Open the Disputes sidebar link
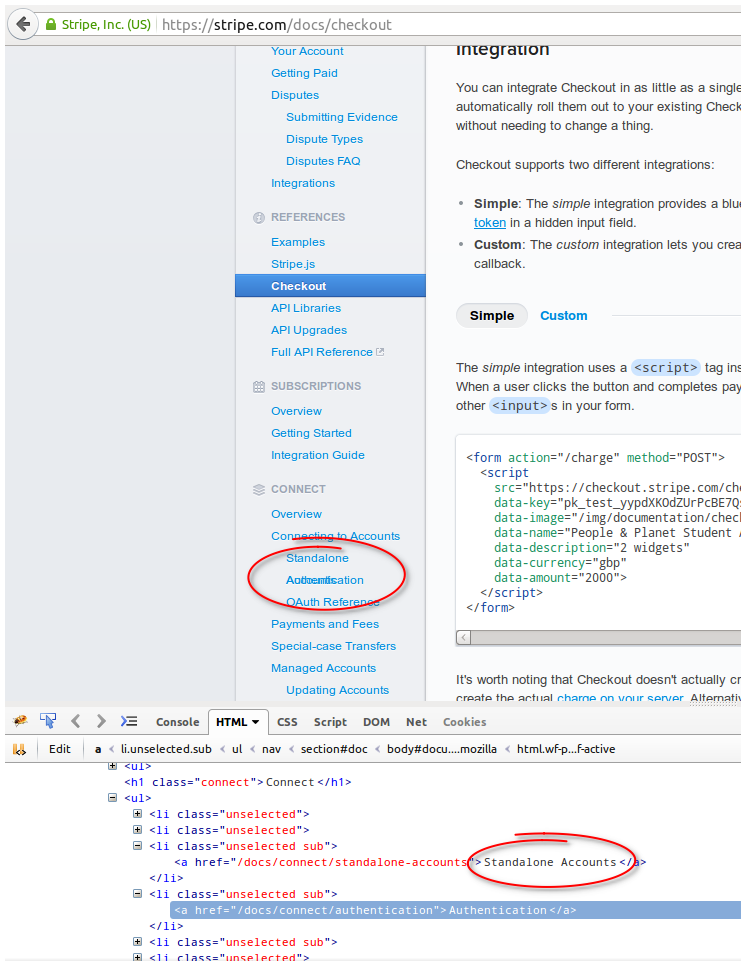Viewport: 746px width, 966px height. [x=295, y=95]
